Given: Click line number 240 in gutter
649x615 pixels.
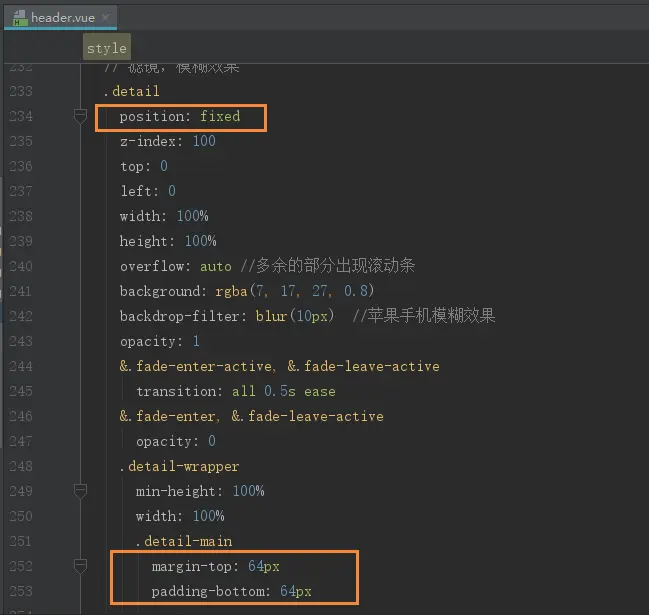Looking at the screenshot, I should pos(21,266).
